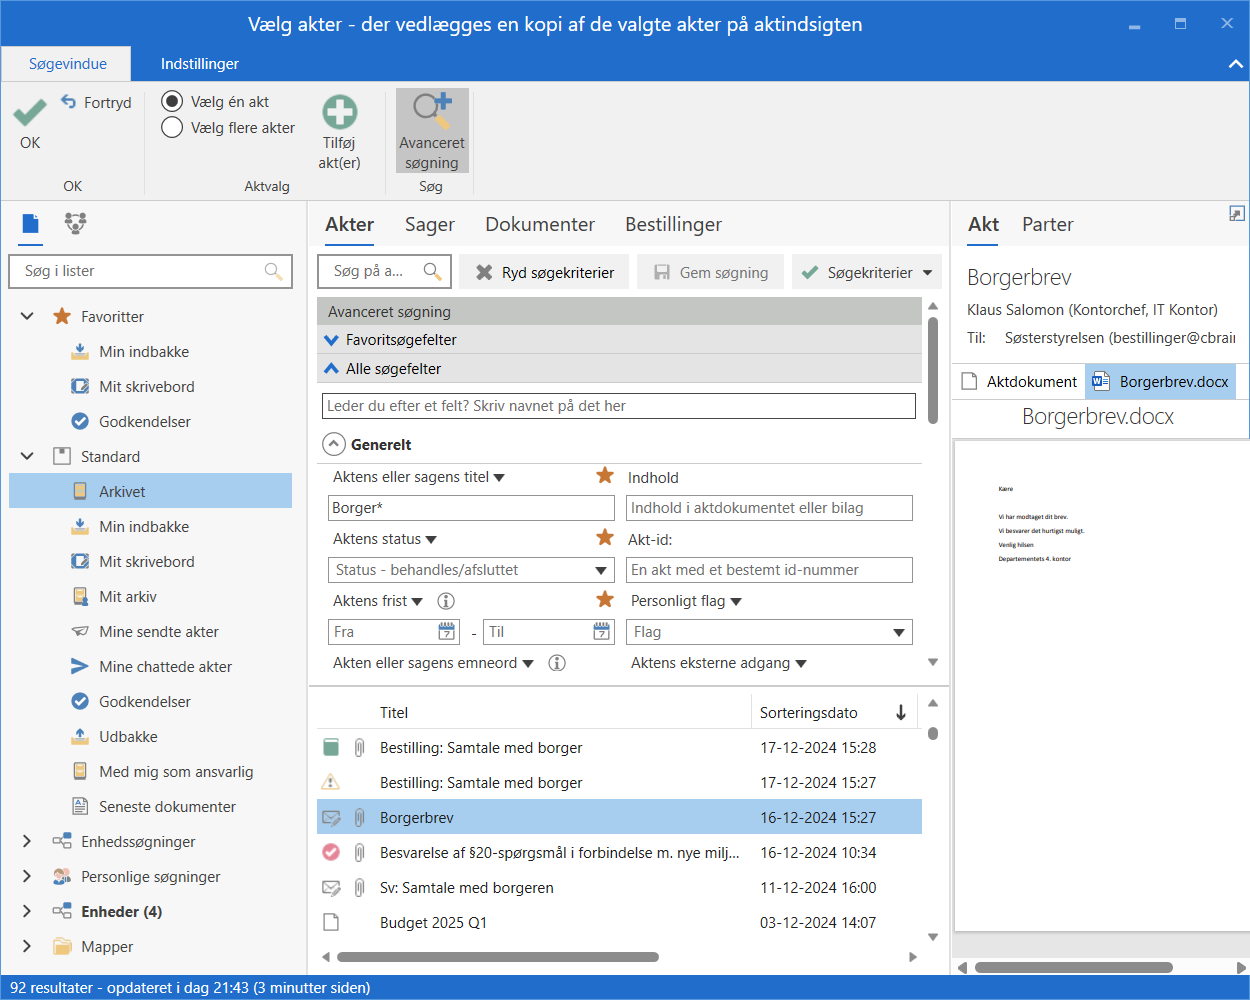Click the Gem søgning button

coord(711,272)
